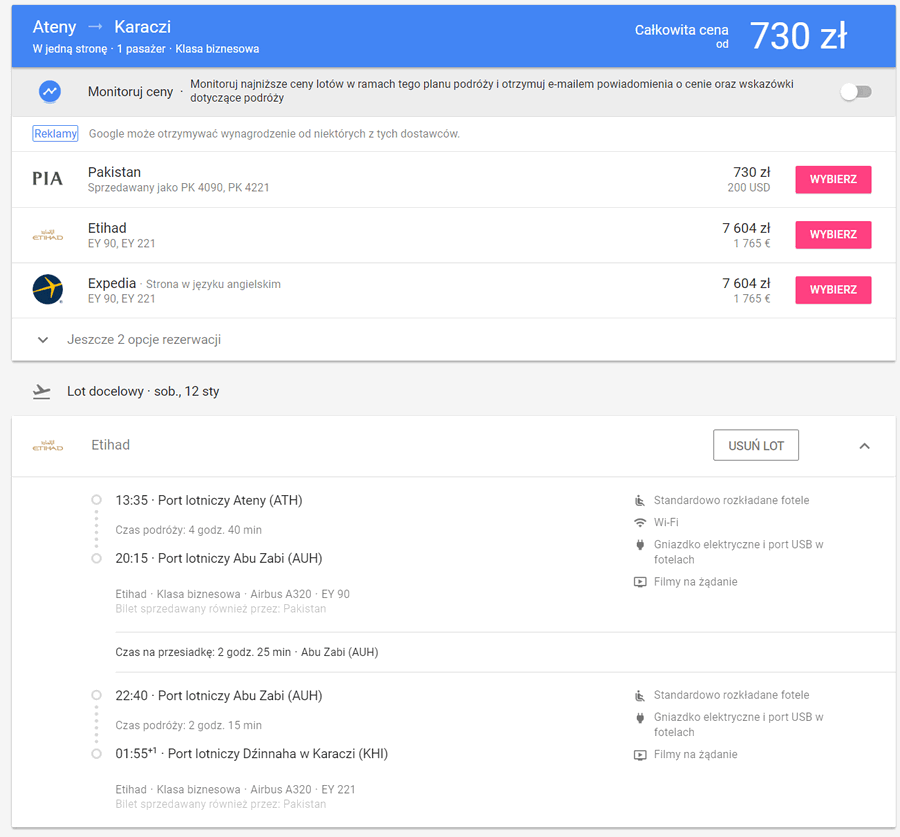
Task: Click 'Strona w języku angielskim' next to Expedia
Action: [x=213, y=284]
